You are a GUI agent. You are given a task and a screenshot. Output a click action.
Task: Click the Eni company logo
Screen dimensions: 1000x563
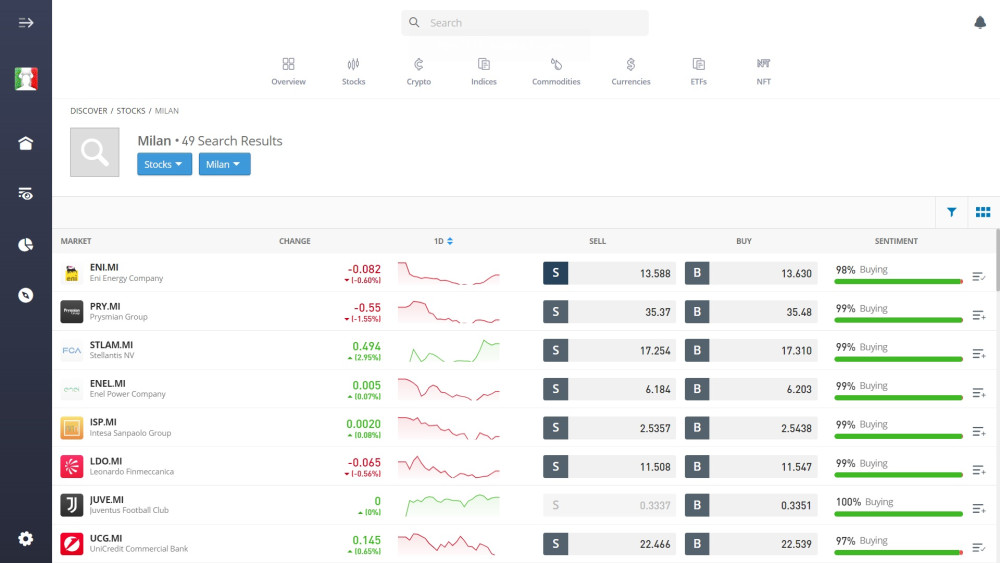pos(71,273)
